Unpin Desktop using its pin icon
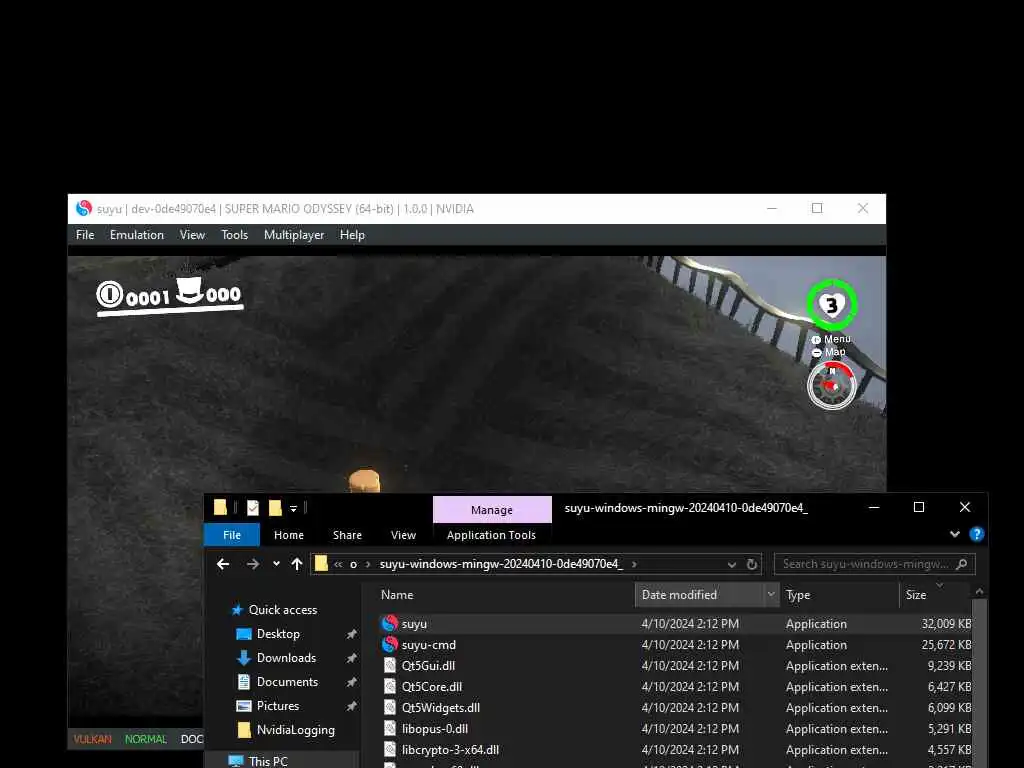 click(x=351, y=634)
